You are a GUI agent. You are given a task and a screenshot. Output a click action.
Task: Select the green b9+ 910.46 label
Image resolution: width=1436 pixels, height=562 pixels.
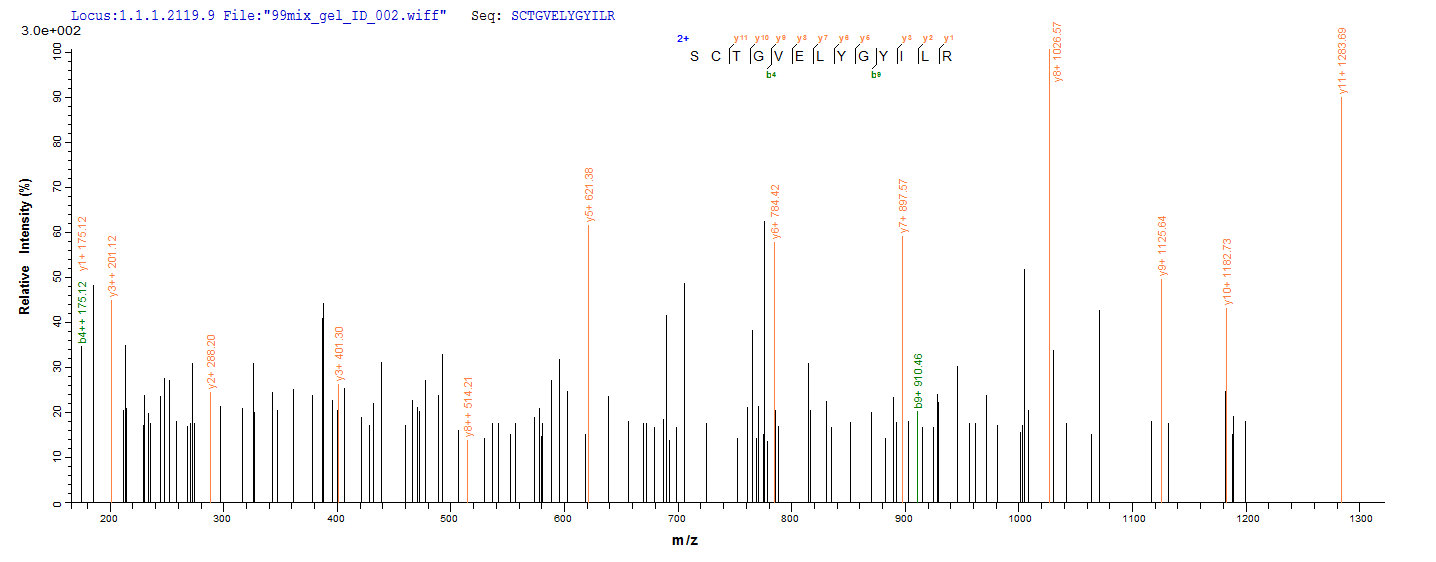pos(918,380)
